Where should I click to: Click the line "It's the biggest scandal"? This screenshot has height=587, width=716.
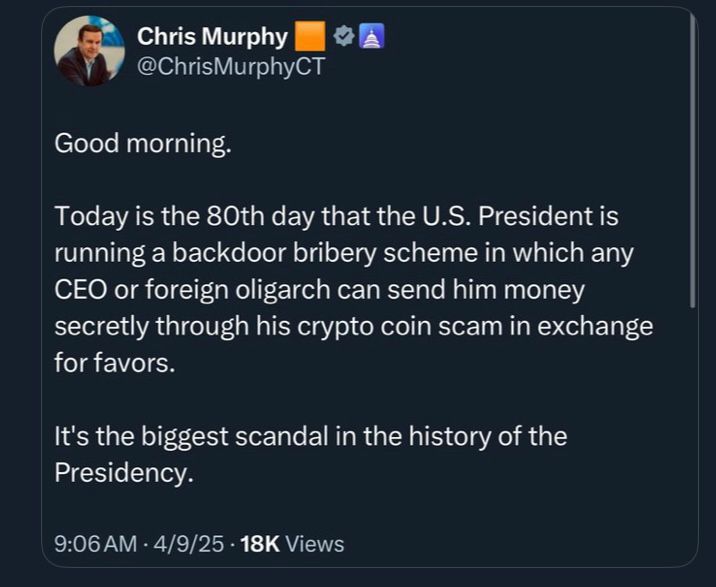tap(310, 436)
